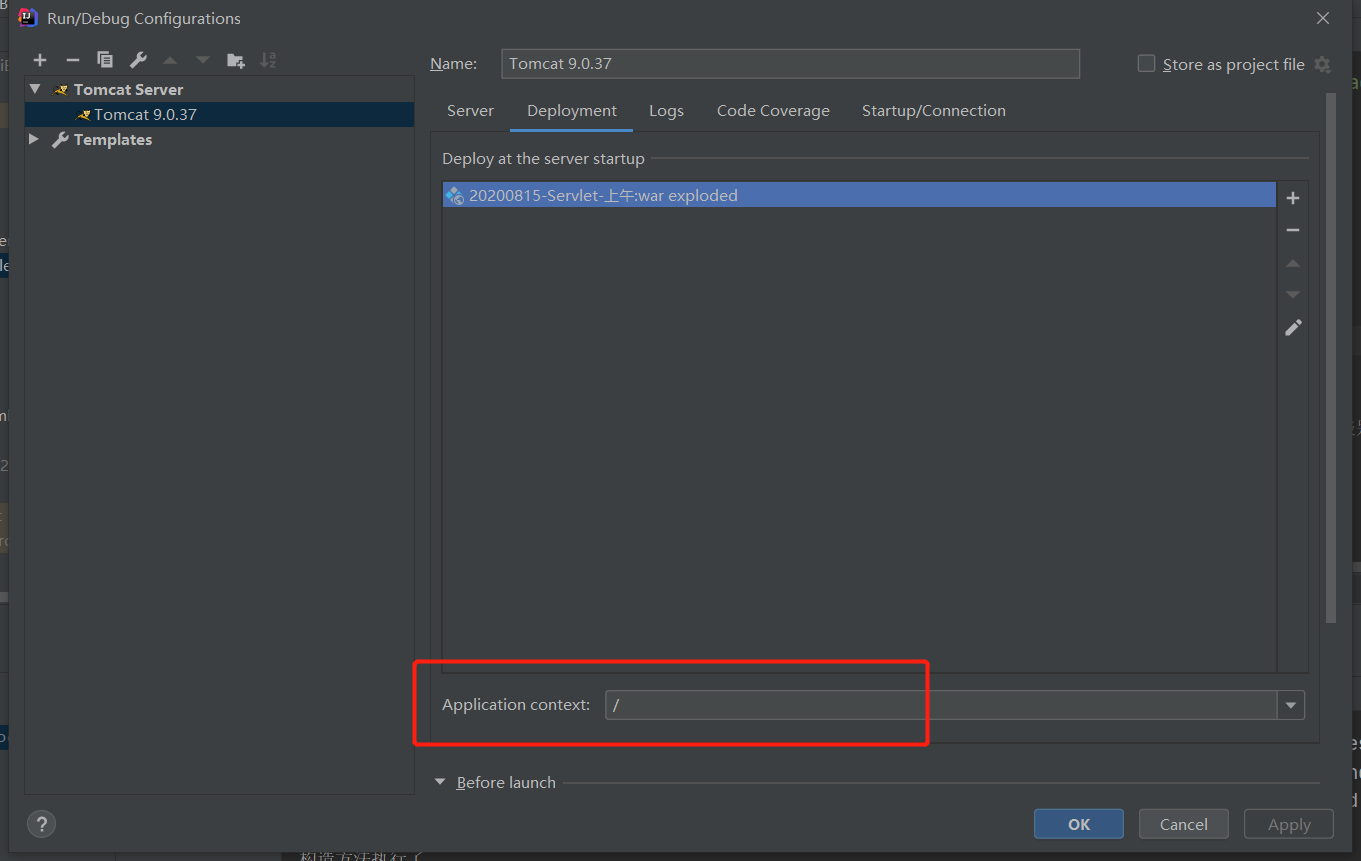
Task: Open the Startup/Connection tab
Action: pyautogui.click(x=934, y=111)
